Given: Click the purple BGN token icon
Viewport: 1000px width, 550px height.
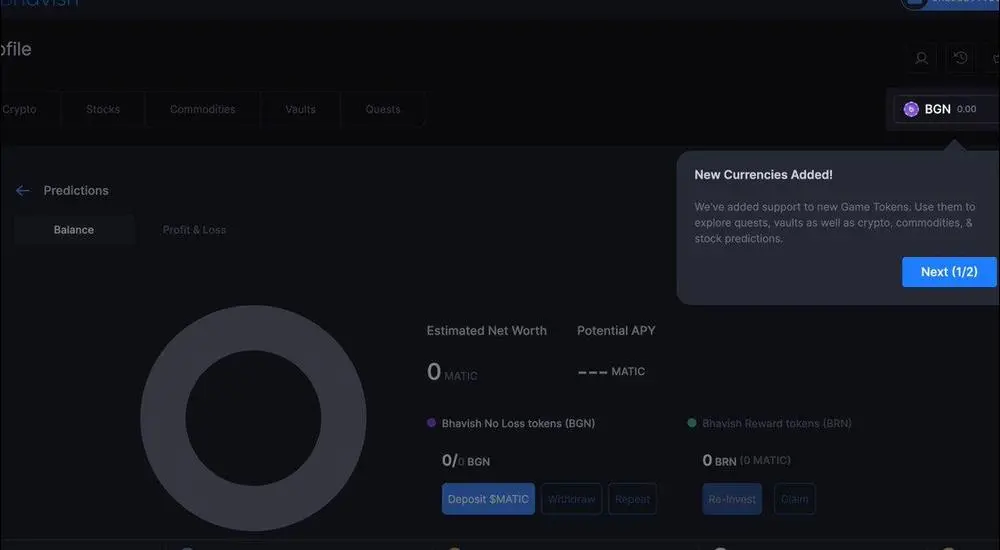Looking at the screenshot, I should pos(911,109).
